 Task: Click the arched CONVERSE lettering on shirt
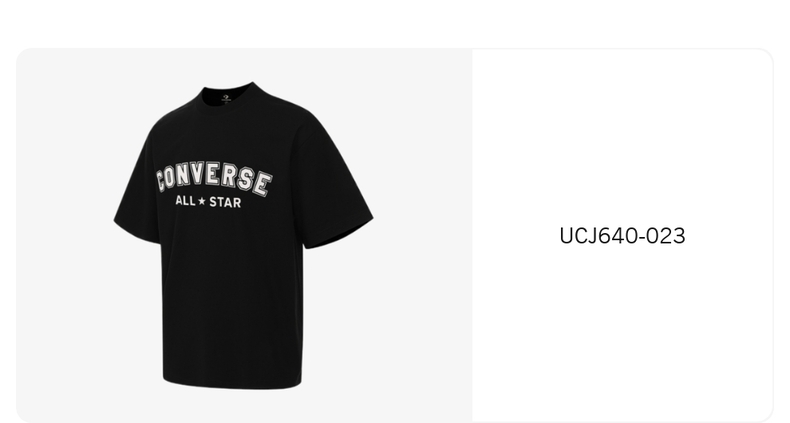click(x=214, y=179)
